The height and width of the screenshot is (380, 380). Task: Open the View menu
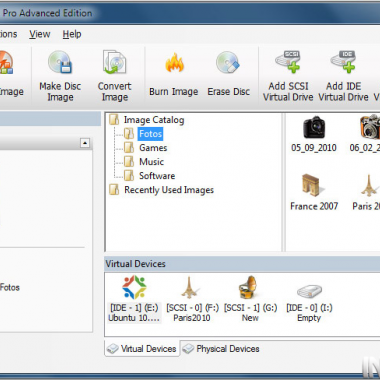(x=40, y=34)
